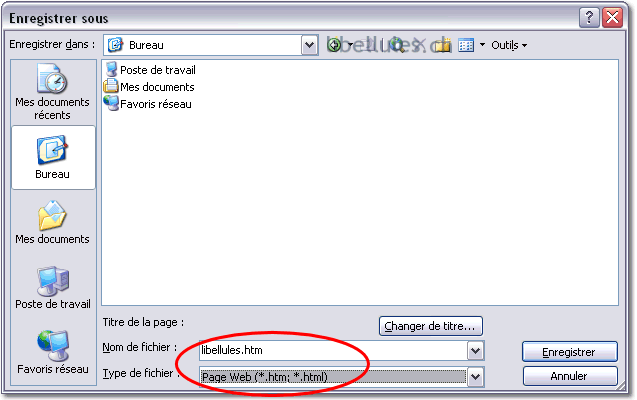Select Poste de travail in the file list
Image resolution: width=637 pixels, height=400 pixels.
pyautogui.click(x=150, y=70)
